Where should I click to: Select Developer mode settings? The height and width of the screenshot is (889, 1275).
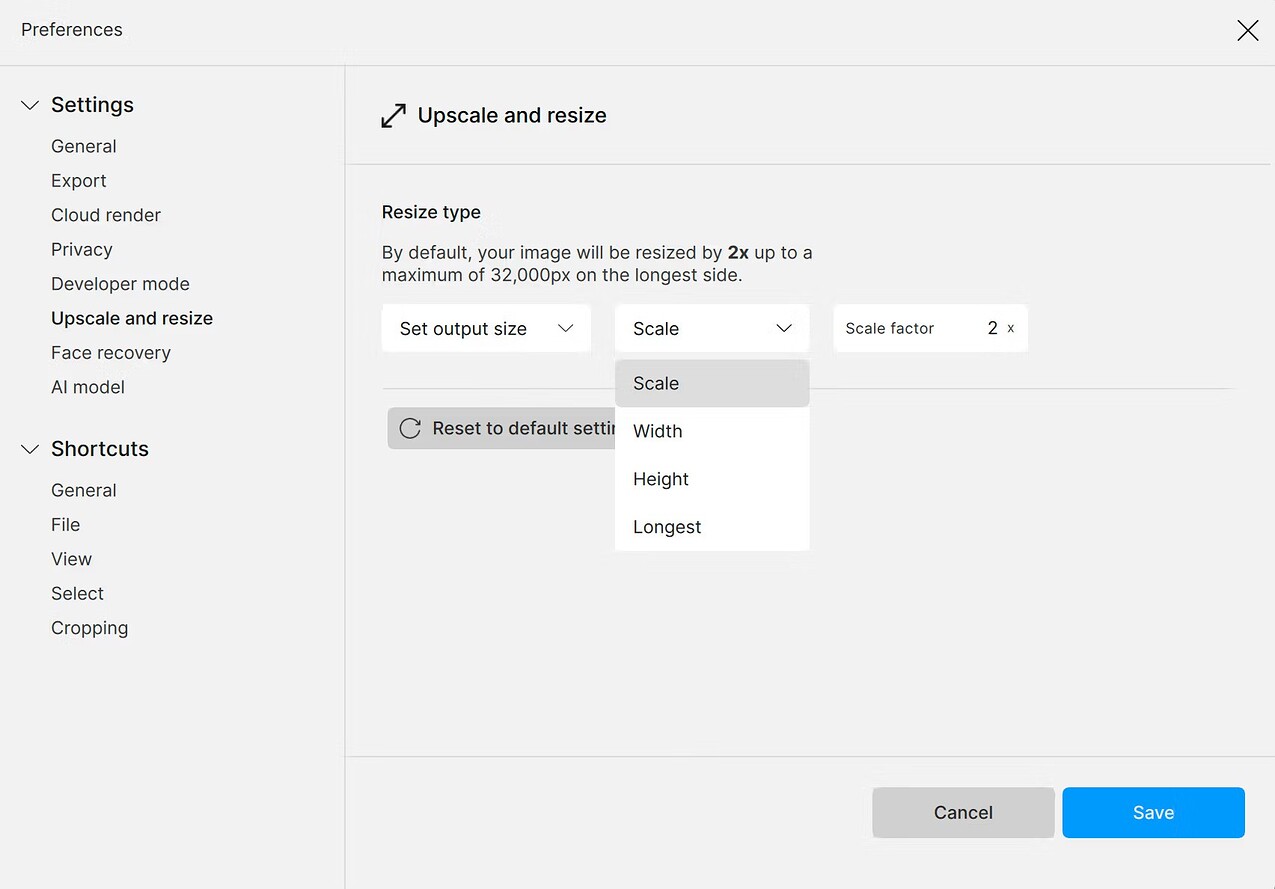click(120, 284)
